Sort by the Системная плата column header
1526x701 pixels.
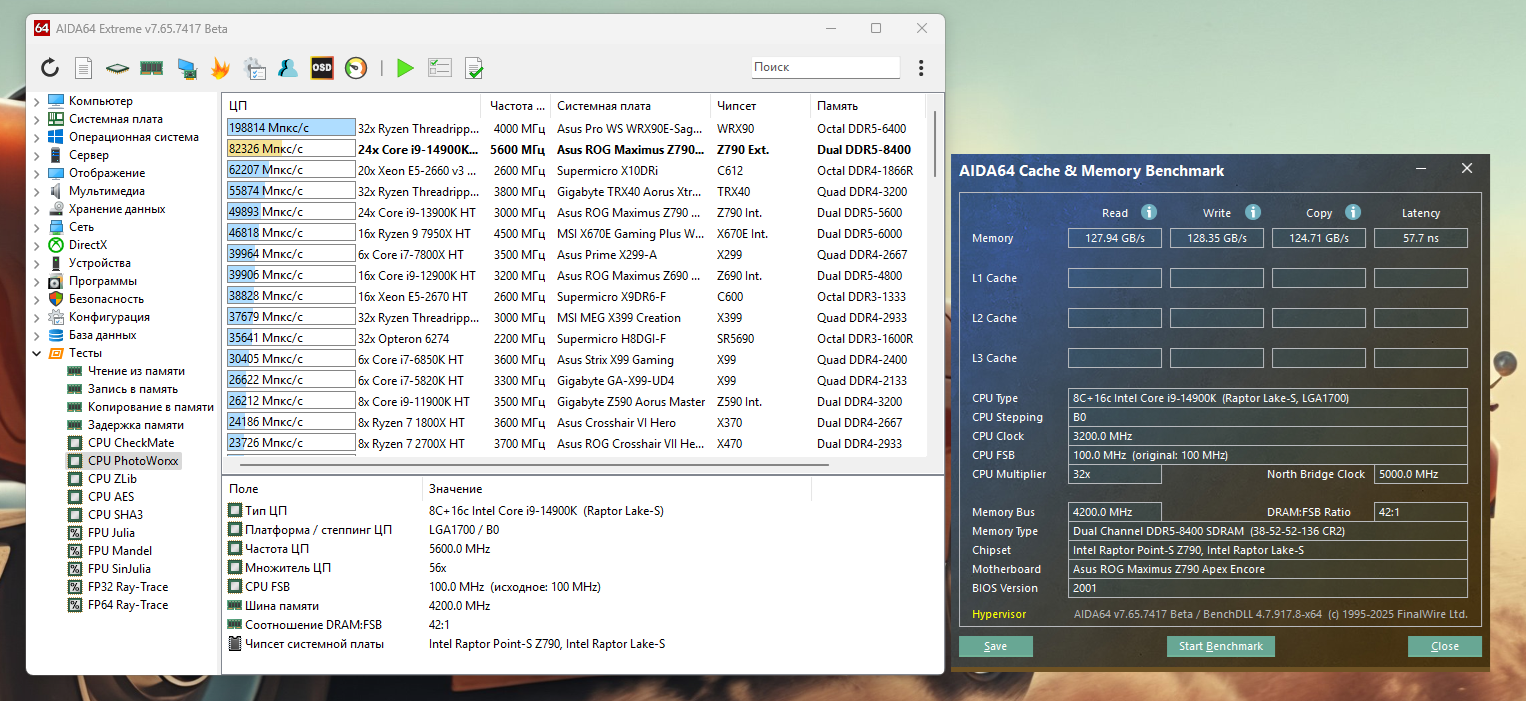630,106
